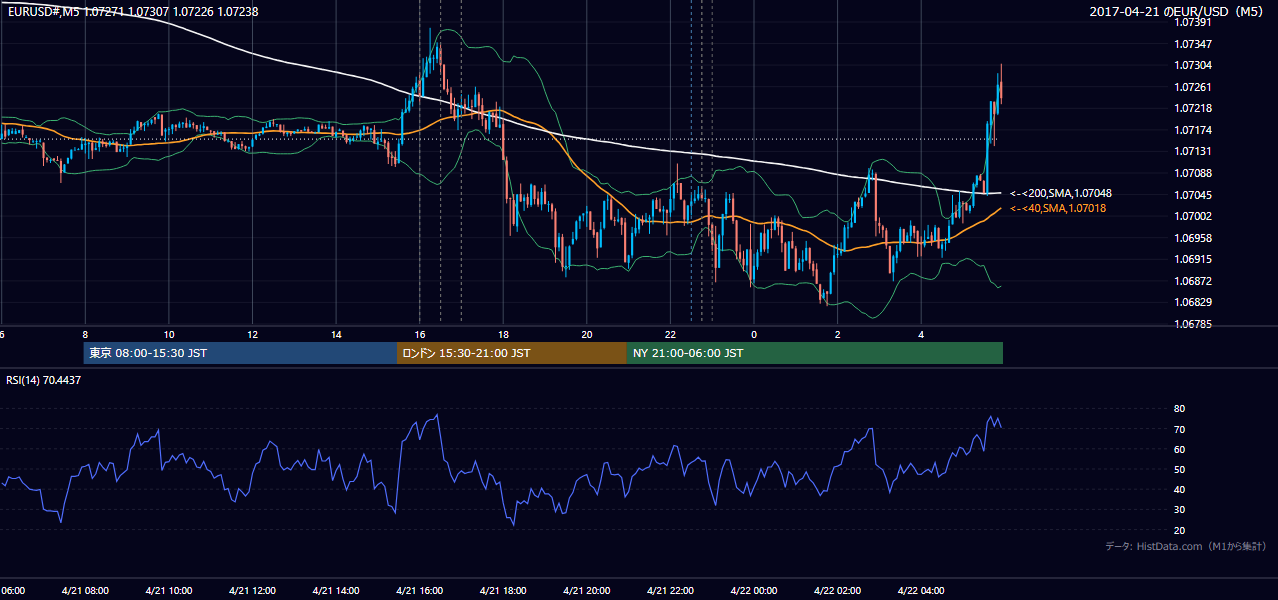Screen dimensions: 1278x600
Task: Select the Tokyo 08:00-15:30 JST session bar
Action: point(240,353)
